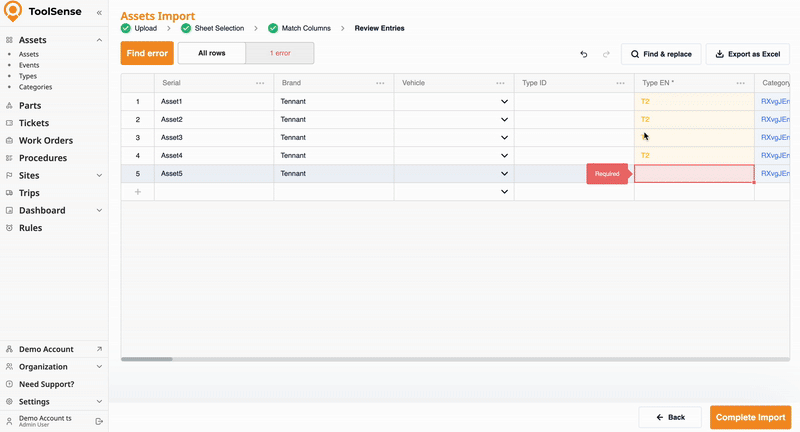Screen dimensions: 800x432
Task: Click the Settings gear icon
Action: (x=9, y=401)
